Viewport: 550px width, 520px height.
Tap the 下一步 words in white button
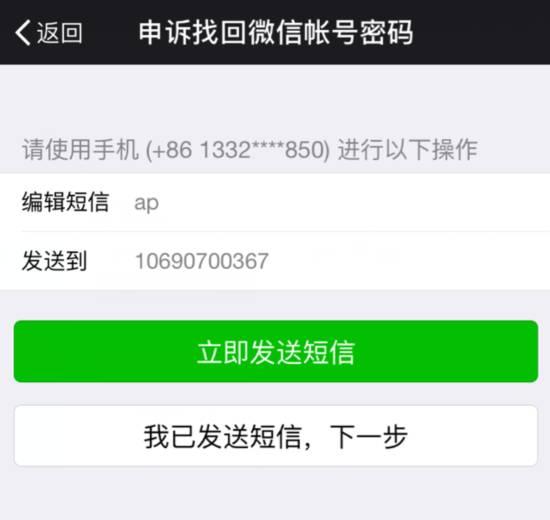(x=369, y=436)
